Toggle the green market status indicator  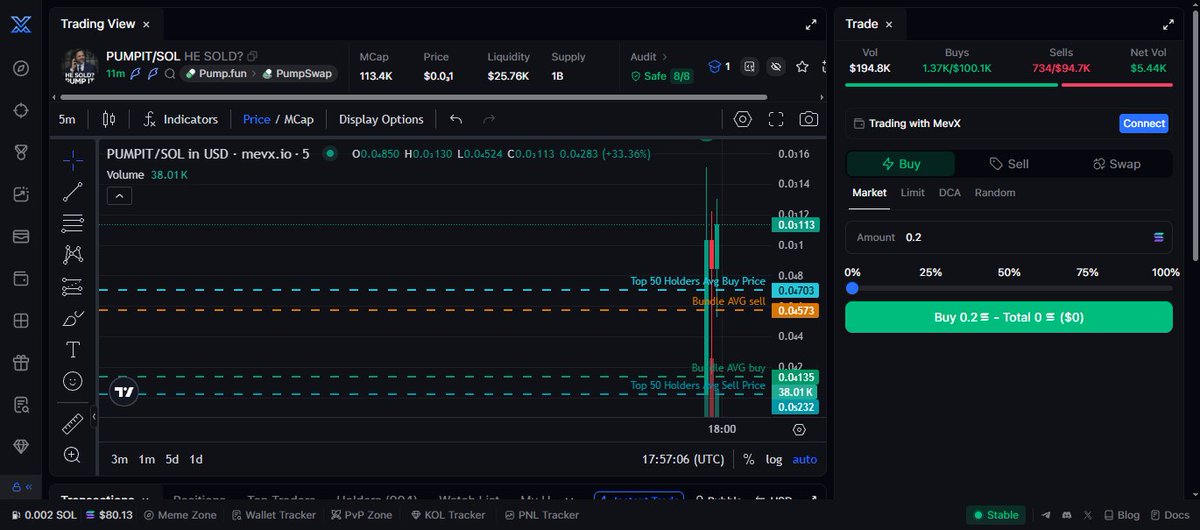(x=330, y=154)
